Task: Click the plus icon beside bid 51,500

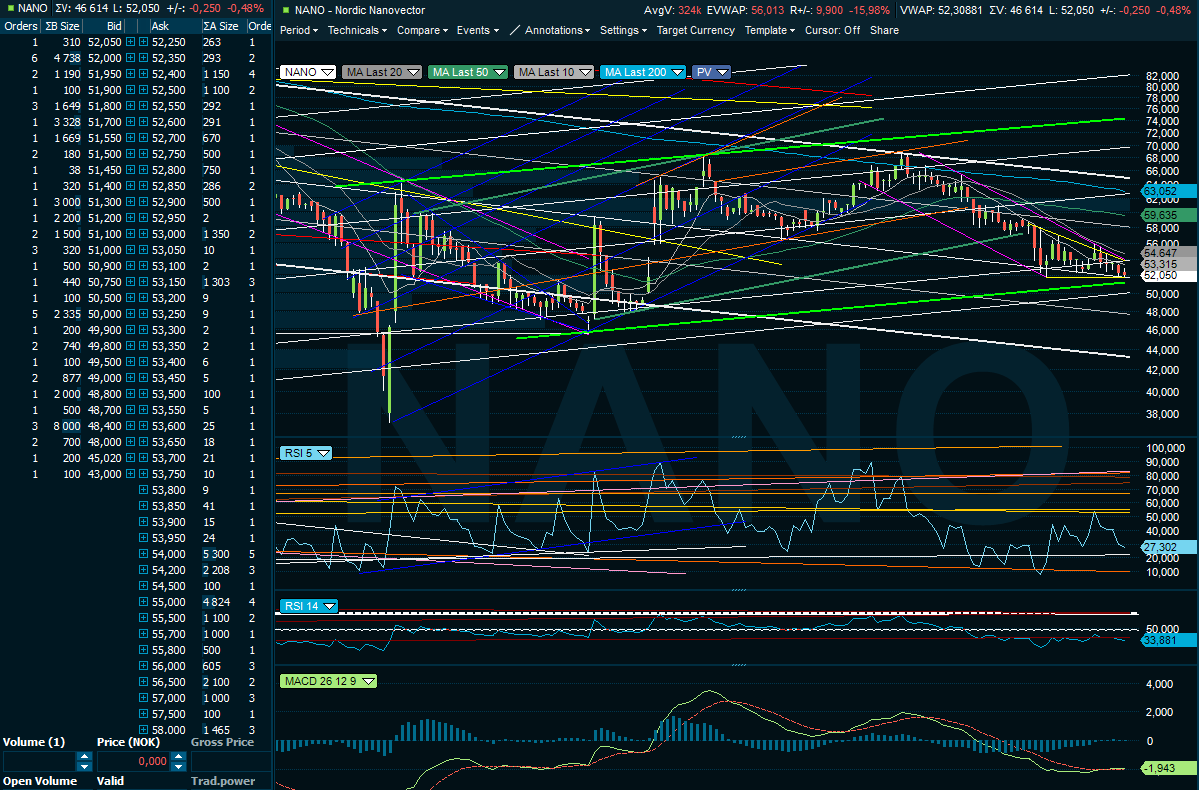Action: coord(131,154)
